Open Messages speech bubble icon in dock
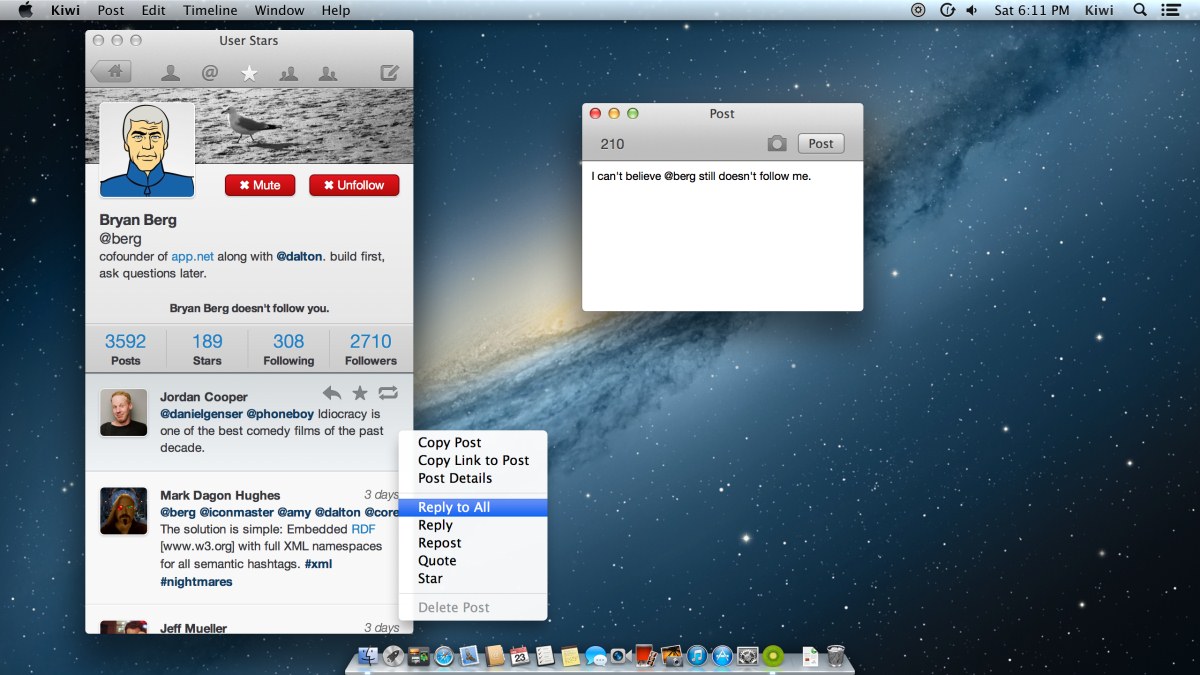 (x=596, y=656)
